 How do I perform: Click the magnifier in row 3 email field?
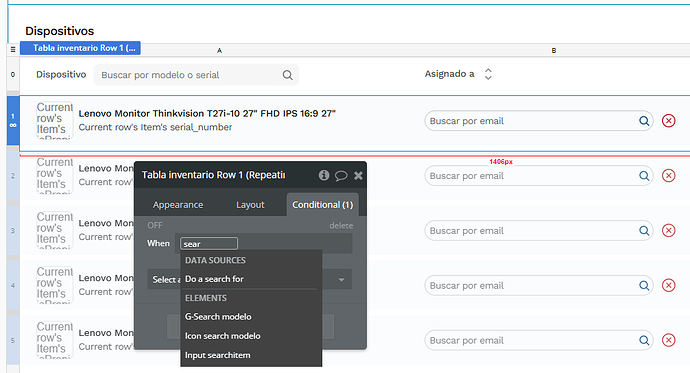click(644, 230)
